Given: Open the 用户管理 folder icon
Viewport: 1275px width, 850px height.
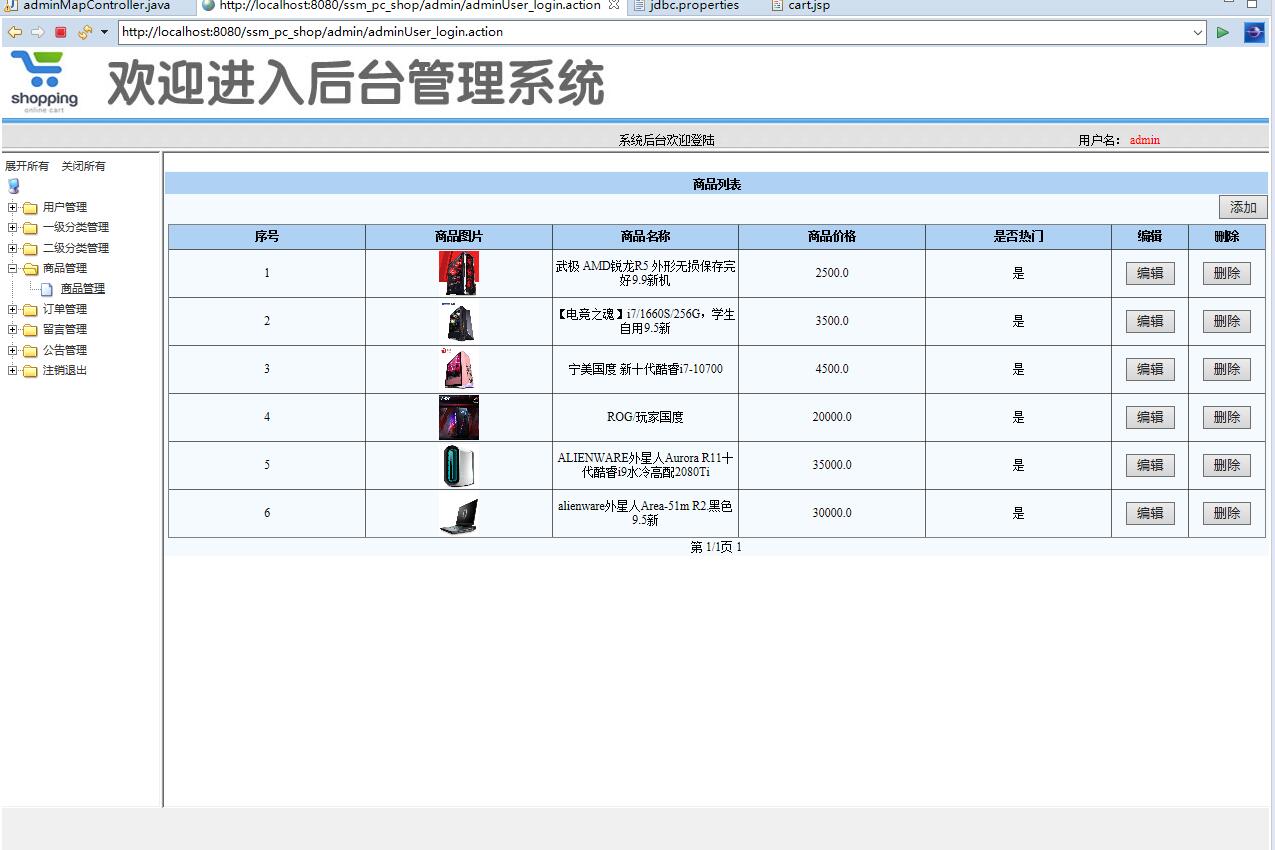Looking at the screenshot, I should coord(30,207).
